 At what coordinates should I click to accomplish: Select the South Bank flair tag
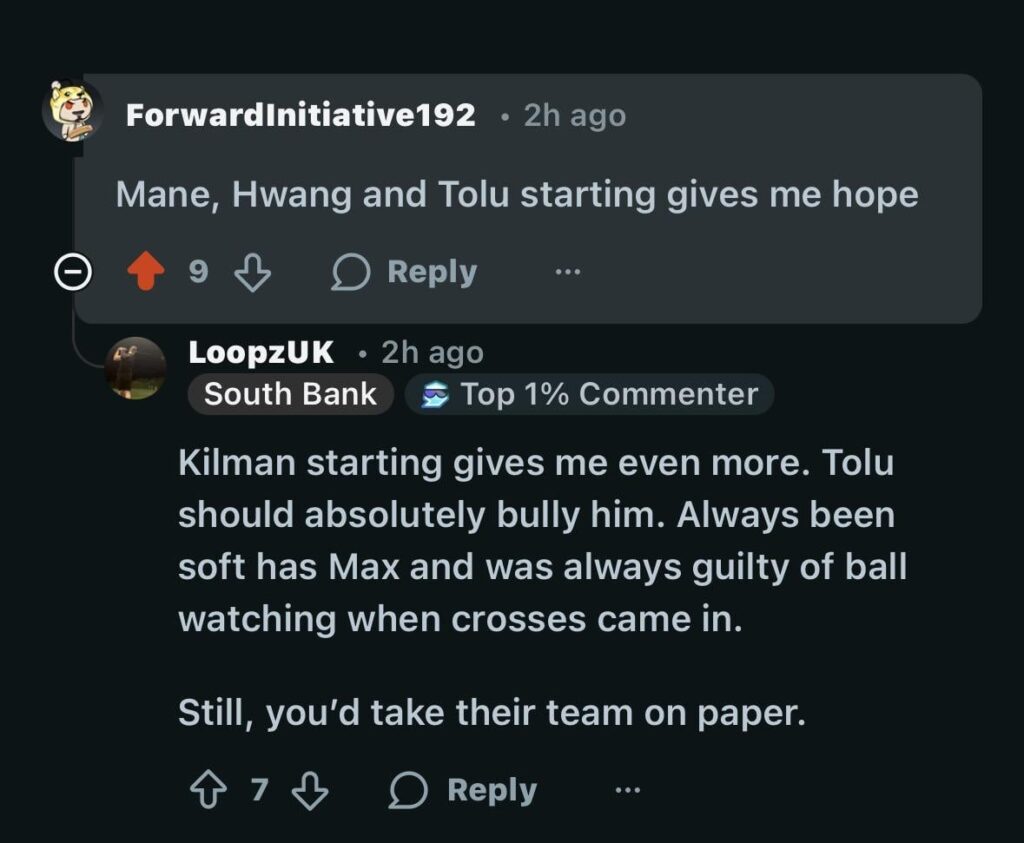(x=290, y=394)
